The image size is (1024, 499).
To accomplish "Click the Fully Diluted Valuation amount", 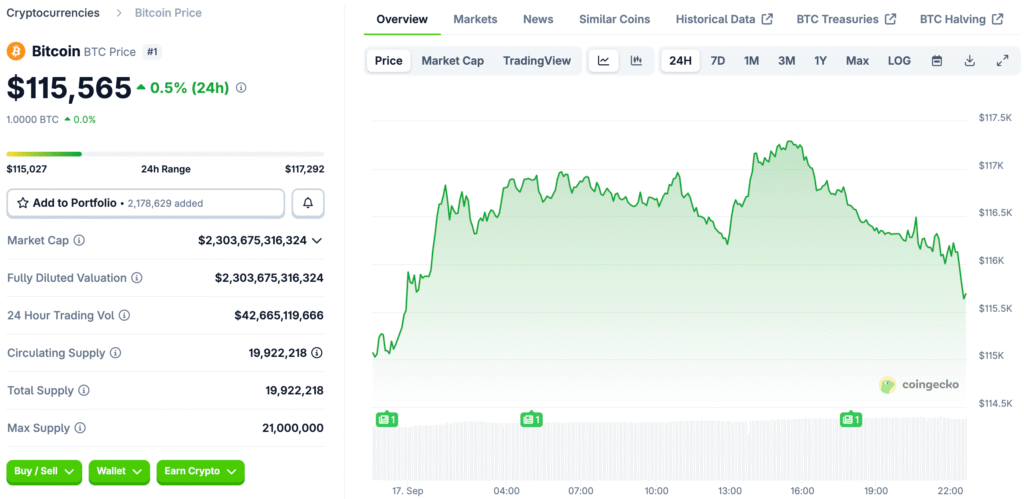I will (269, 278).
